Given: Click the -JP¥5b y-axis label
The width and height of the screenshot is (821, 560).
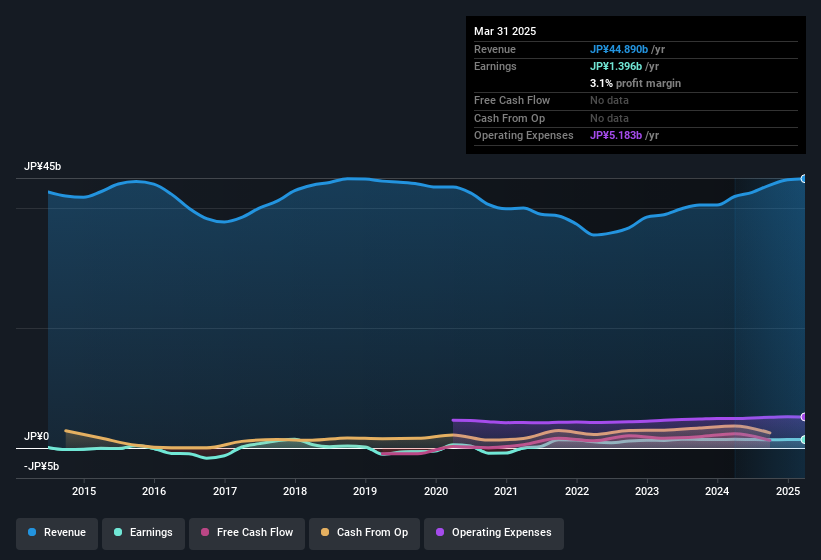Looking at the screenshot, I should [41, 466].
